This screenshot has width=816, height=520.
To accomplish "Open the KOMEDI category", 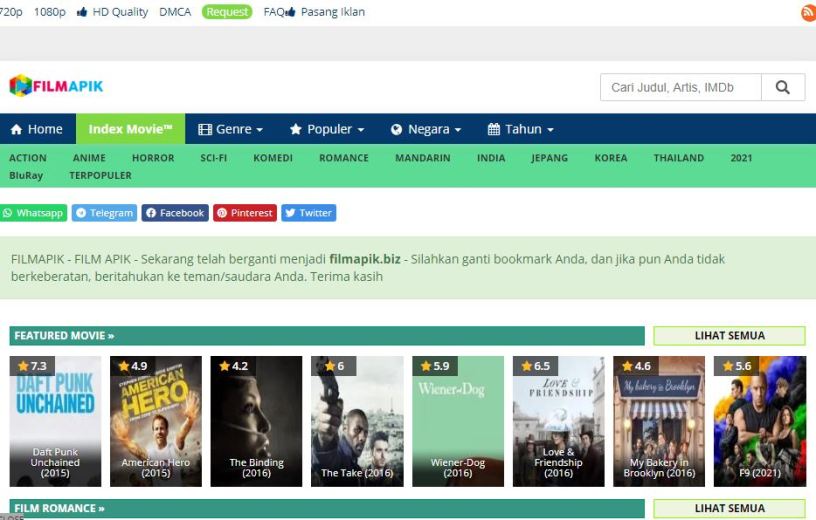I will click(x=273, y=158).
